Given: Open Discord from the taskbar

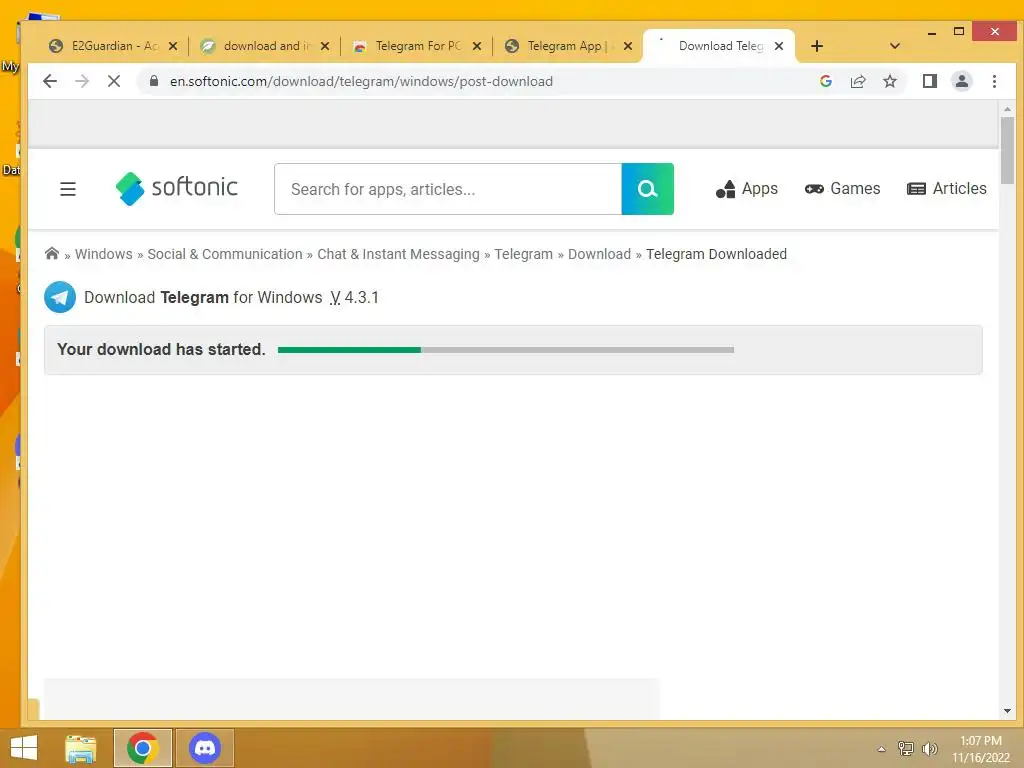Looking at the screenshot, I should coord(204,748).
